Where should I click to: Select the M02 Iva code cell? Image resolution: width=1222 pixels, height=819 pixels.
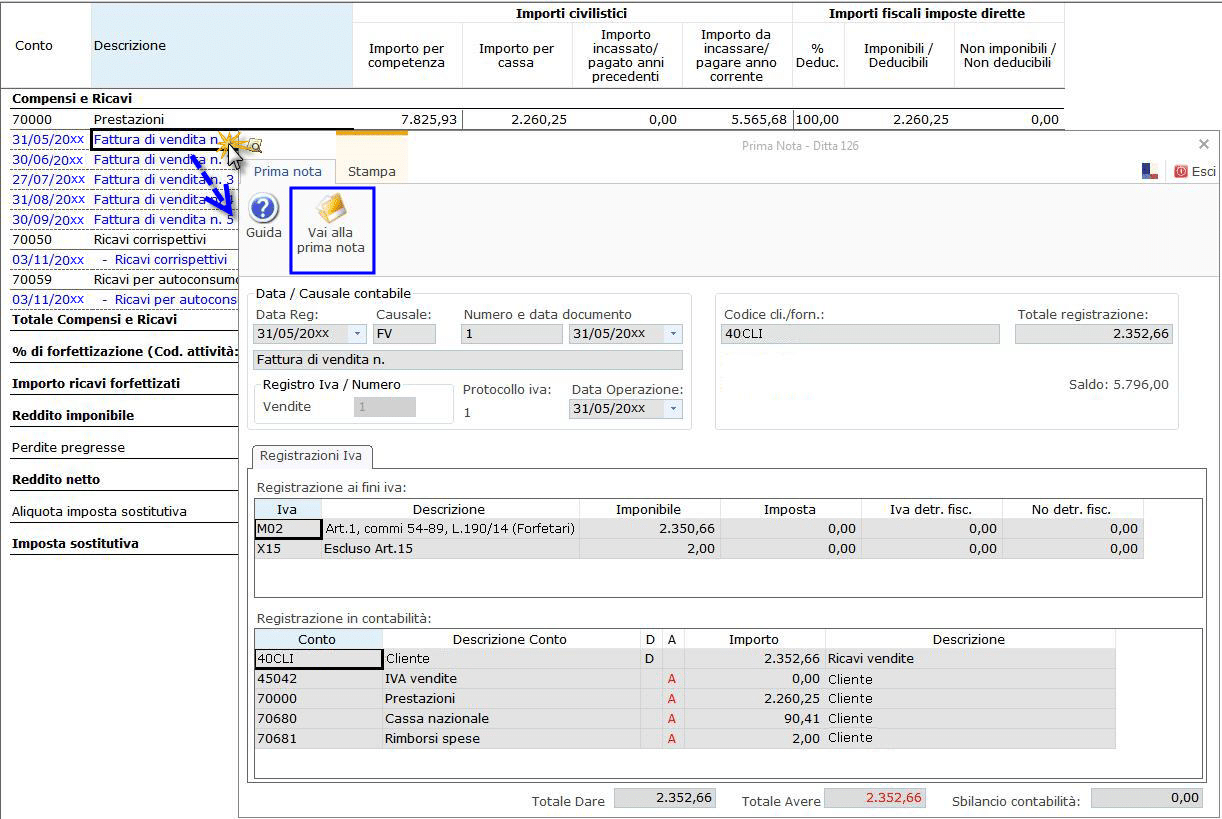point(288,529)
